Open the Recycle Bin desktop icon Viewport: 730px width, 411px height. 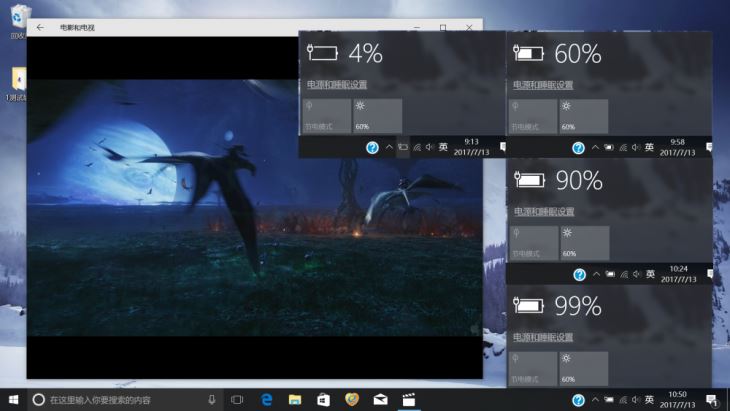pos(19,21)
